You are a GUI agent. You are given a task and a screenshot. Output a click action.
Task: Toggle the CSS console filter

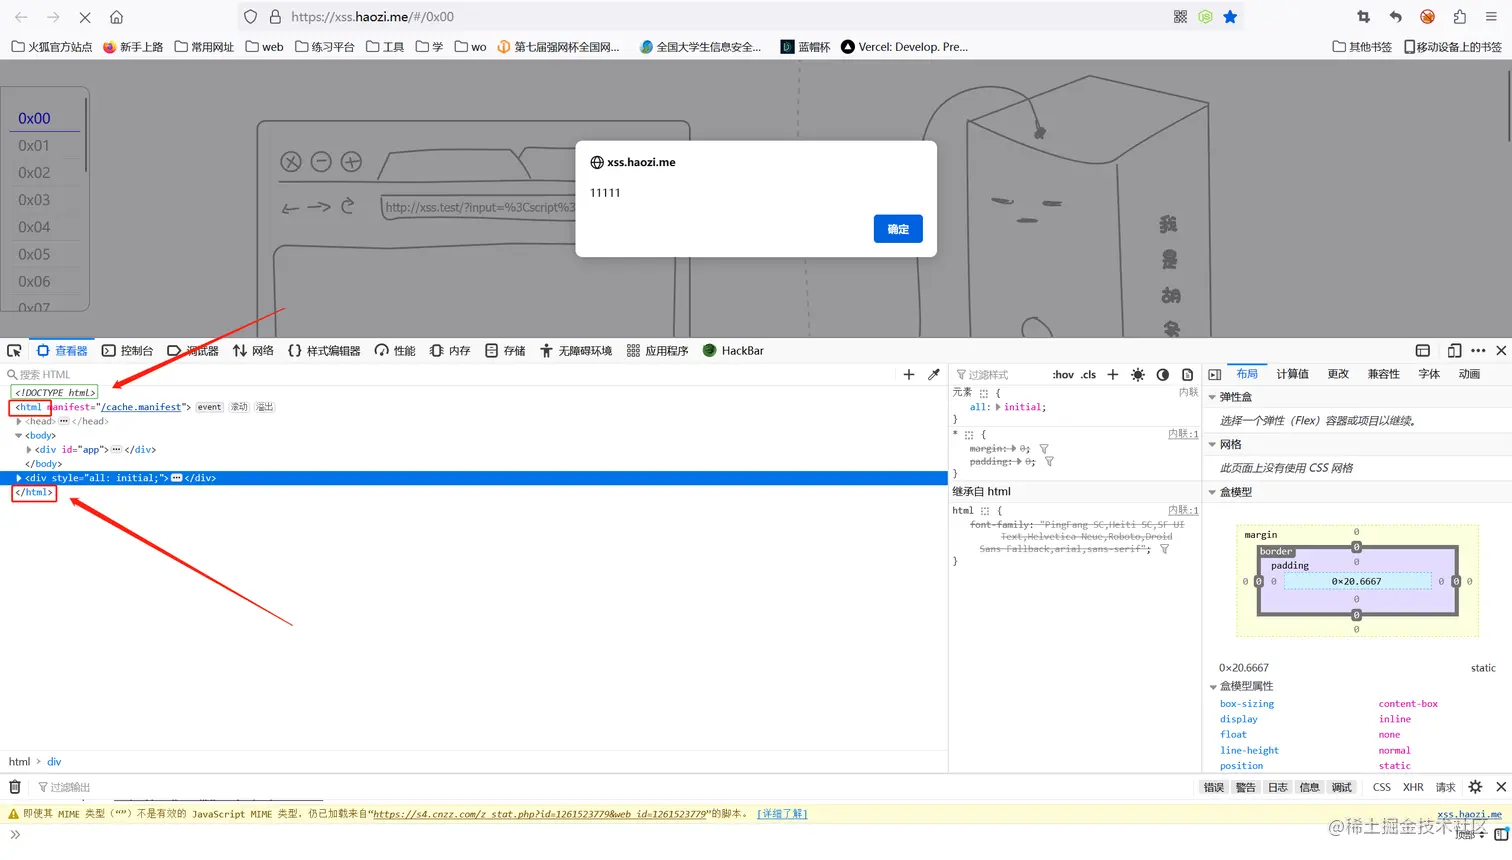pos(1382,787)
